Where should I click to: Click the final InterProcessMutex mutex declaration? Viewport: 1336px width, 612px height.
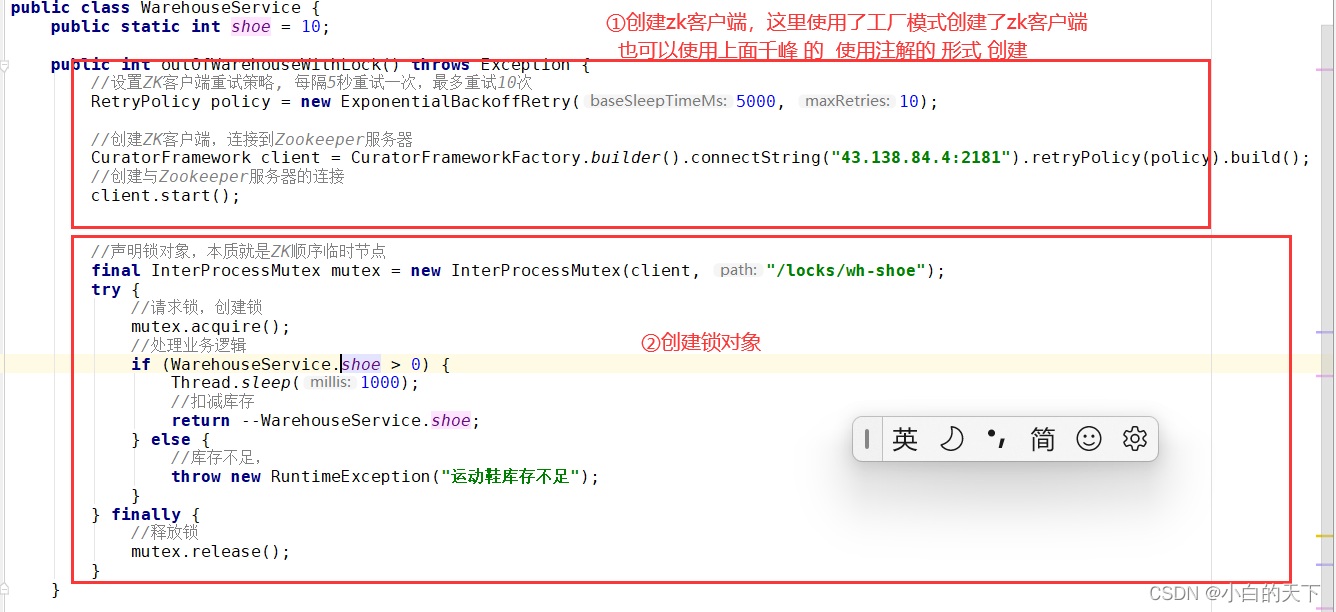(517, 270)
